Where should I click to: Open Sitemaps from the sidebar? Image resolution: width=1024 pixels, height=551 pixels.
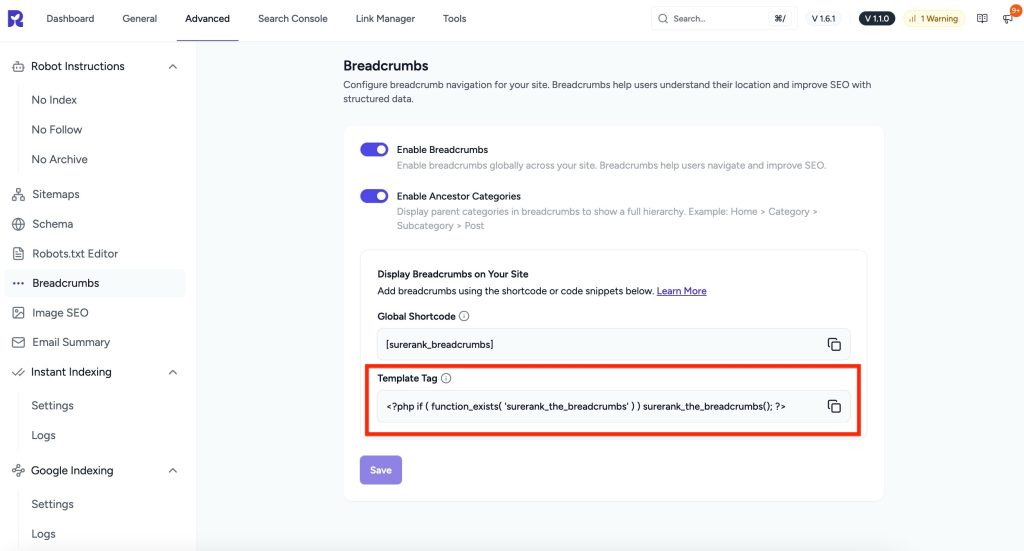(55, 194)
